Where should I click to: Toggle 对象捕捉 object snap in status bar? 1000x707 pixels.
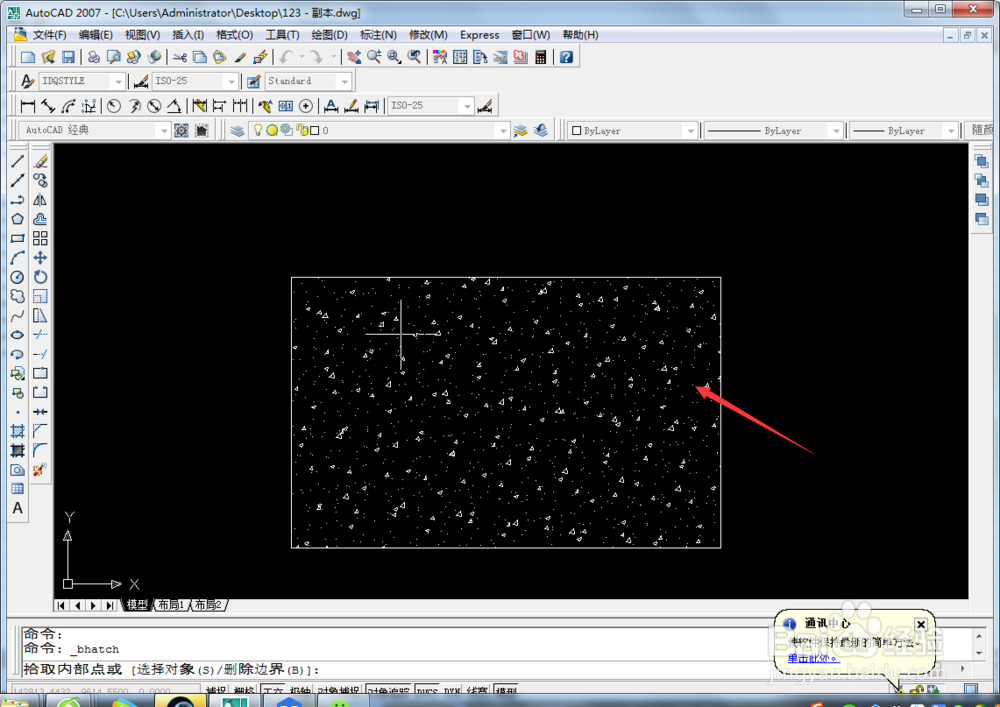339,691
